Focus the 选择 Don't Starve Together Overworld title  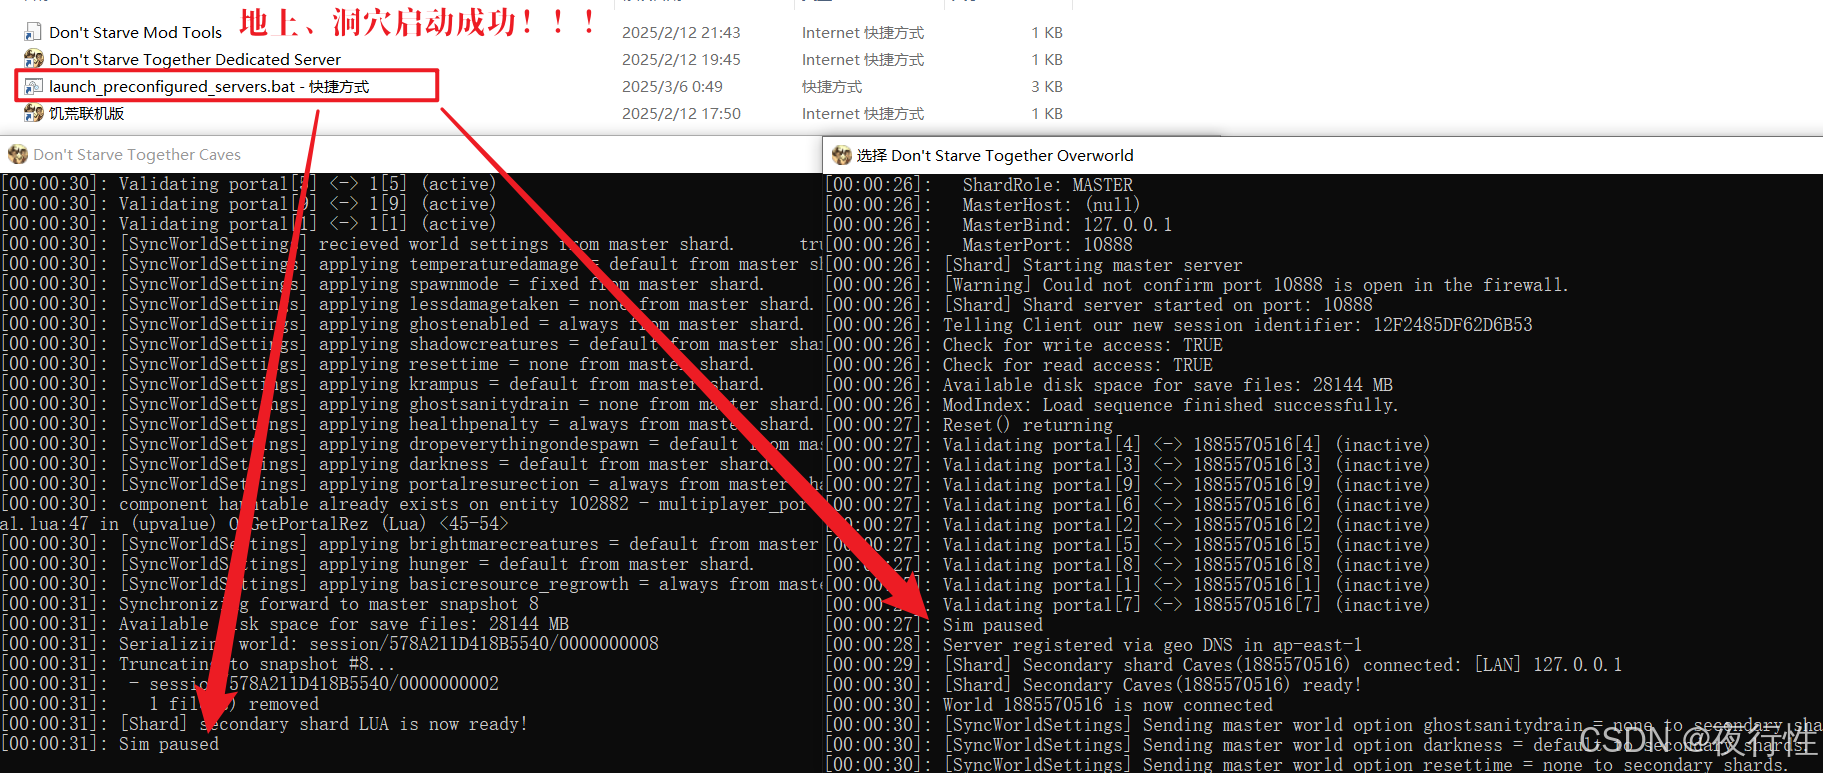click(995, 155)
